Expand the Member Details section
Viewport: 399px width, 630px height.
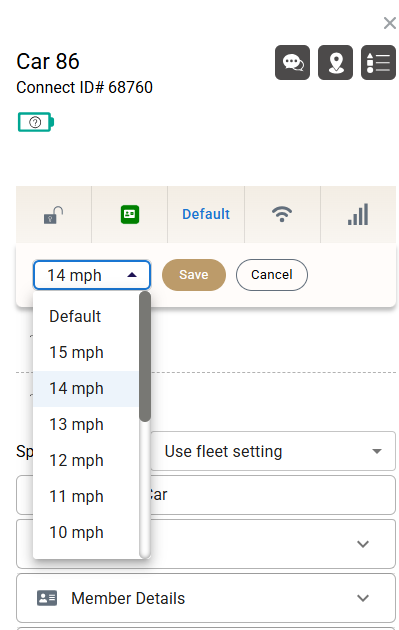(206, 598)
